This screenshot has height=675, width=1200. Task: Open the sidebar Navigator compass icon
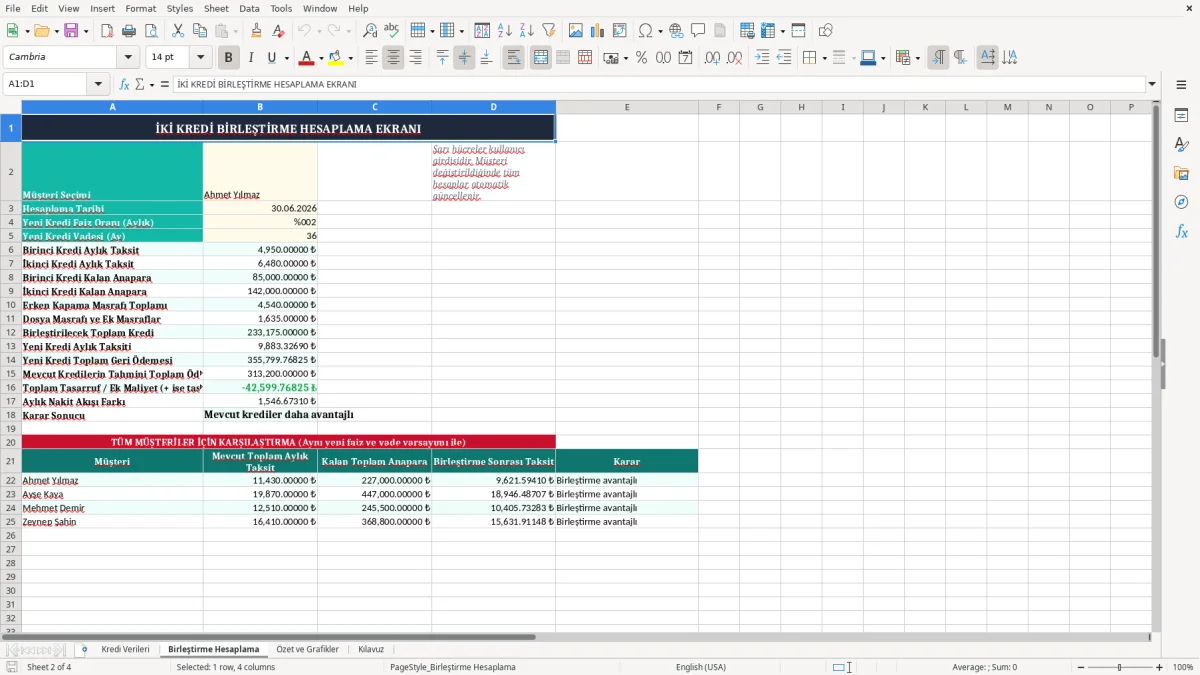pyautogui.click(x=1181, y=202)
